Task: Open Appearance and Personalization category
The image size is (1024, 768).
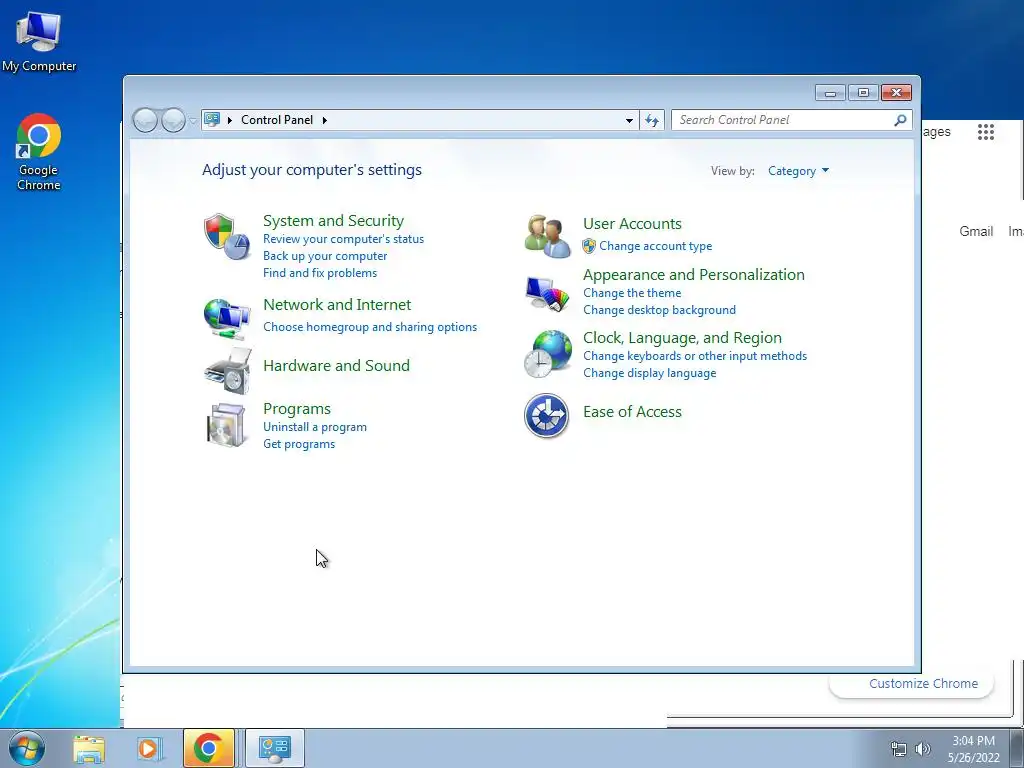Action: pyautogui.click(x=694, y=274)
